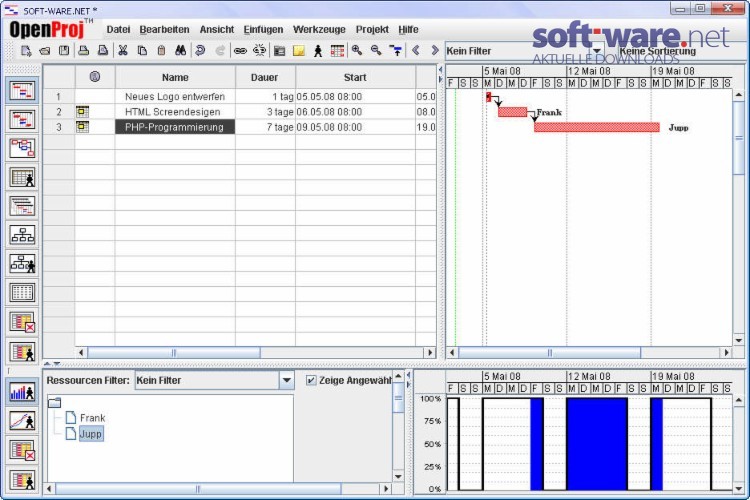Switch to Tracking Gantt view in sidebar

coord(22,120)
